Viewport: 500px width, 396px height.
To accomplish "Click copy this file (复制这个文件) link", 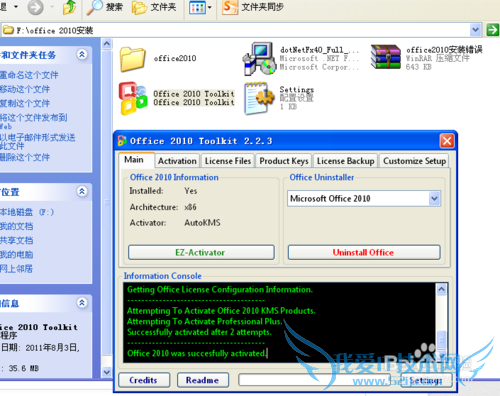I will click(x=25, y=103).
